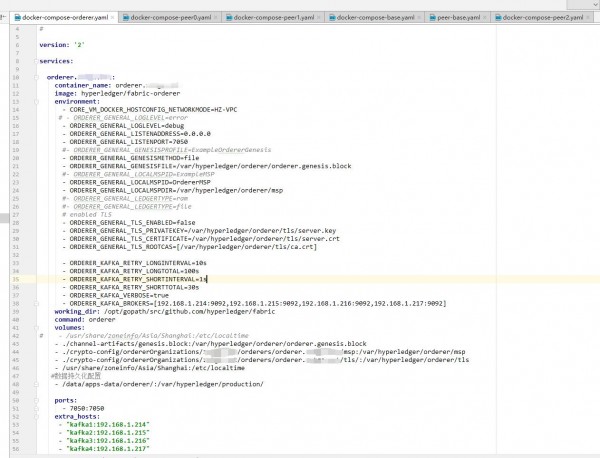Click the file icon on docker-compose-orderer.yaml tab
The width and height of the screenshot is (600, 458).
click(x=18, y=18)
